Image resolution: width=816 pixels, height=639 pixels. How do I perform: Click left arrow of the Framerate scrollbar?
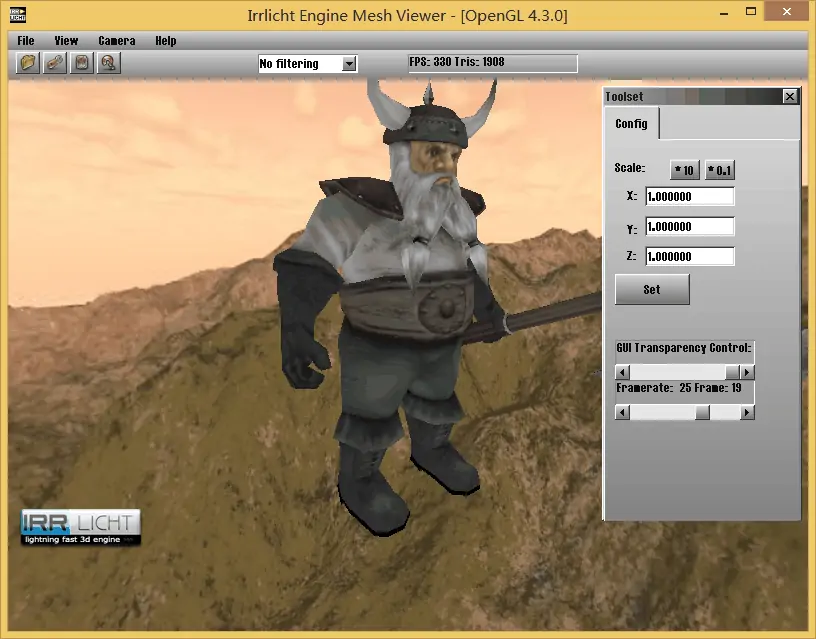pos(623,412)
